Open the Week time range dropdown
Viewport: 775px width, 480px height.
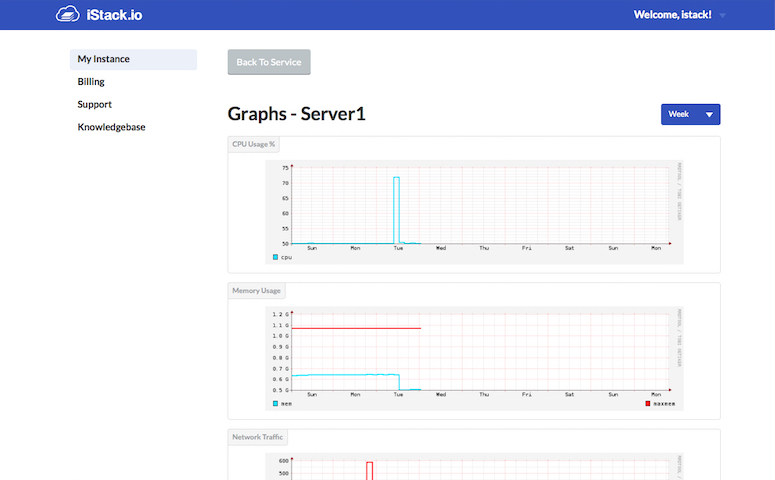coord(690,114)
